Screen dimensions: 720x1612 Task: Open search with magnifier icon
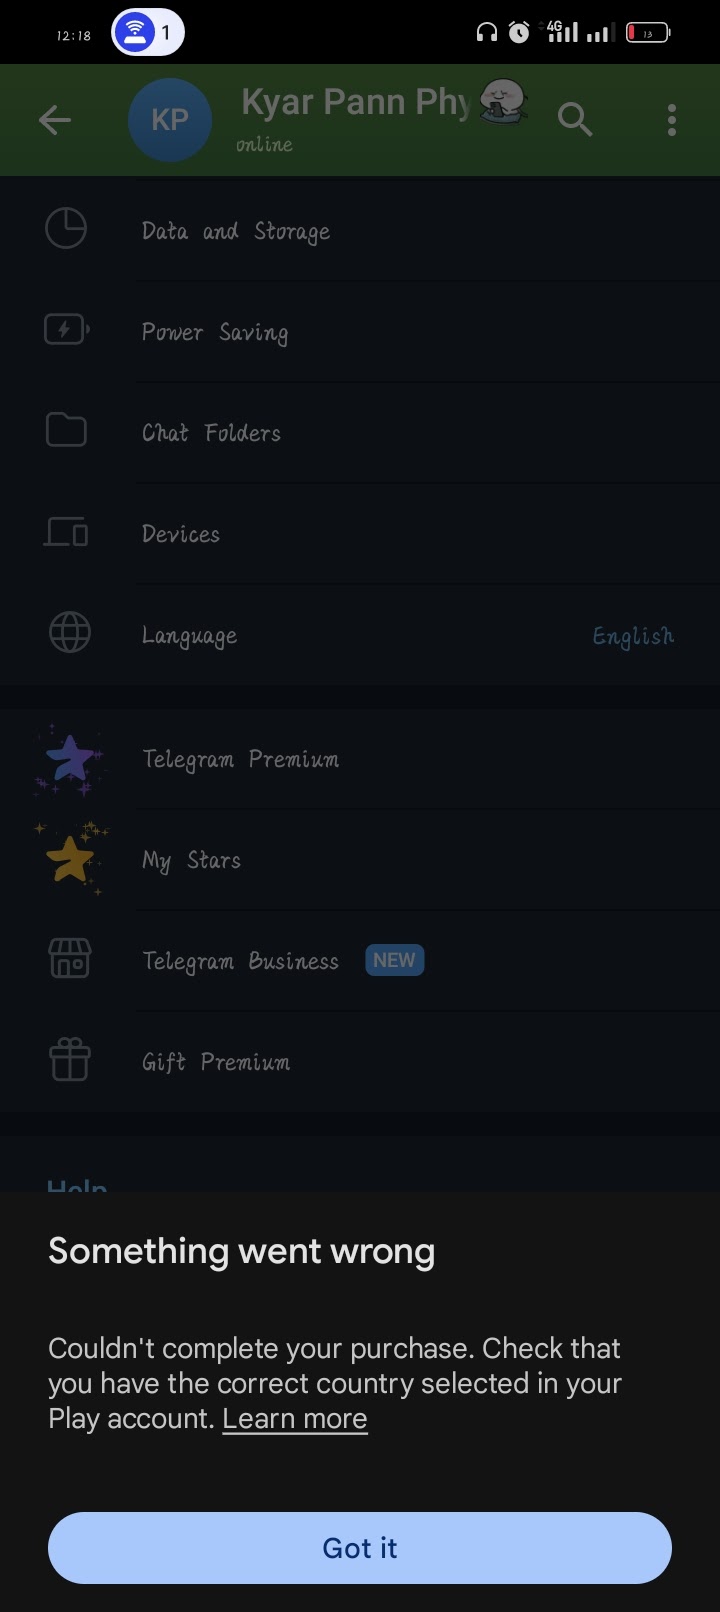(x=574, y=120)
